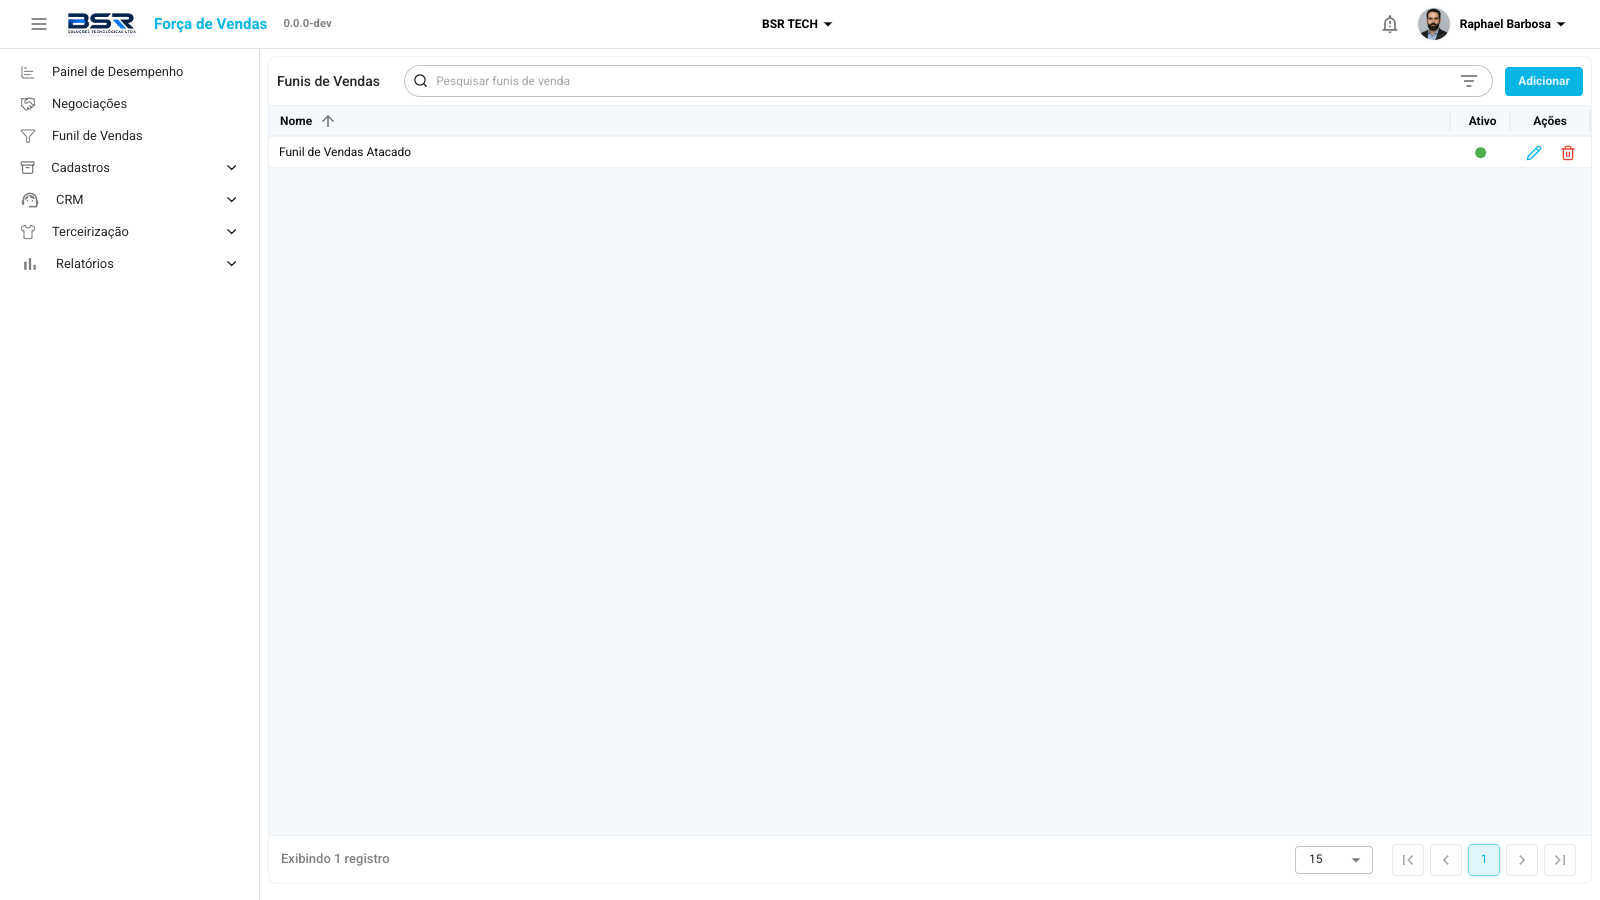Open the BSR TECH company dropdown
This screenshot has width=1600, height=900.
(797, 24)
